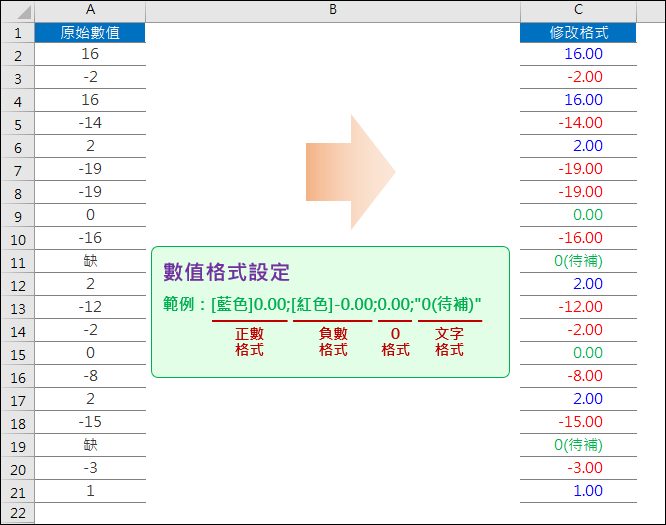The image size is (666, 525).
Task: Select cell A9 containing 0
Action: click(90, 215)
